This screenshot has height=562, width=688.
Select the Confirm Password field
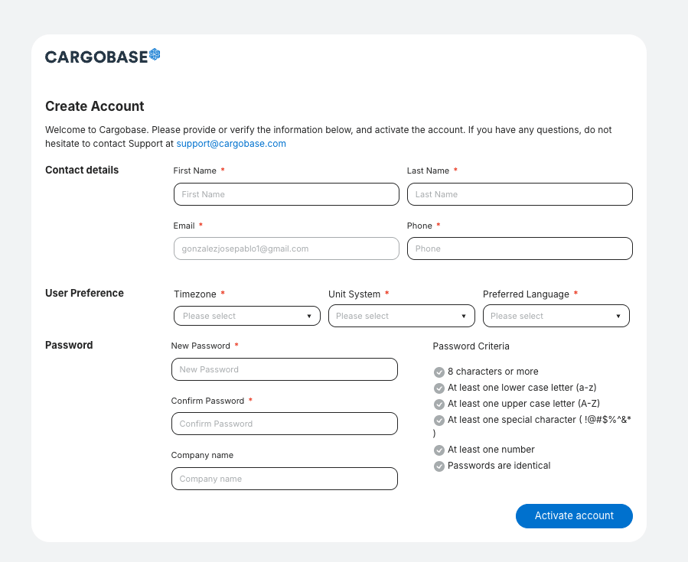284,424
